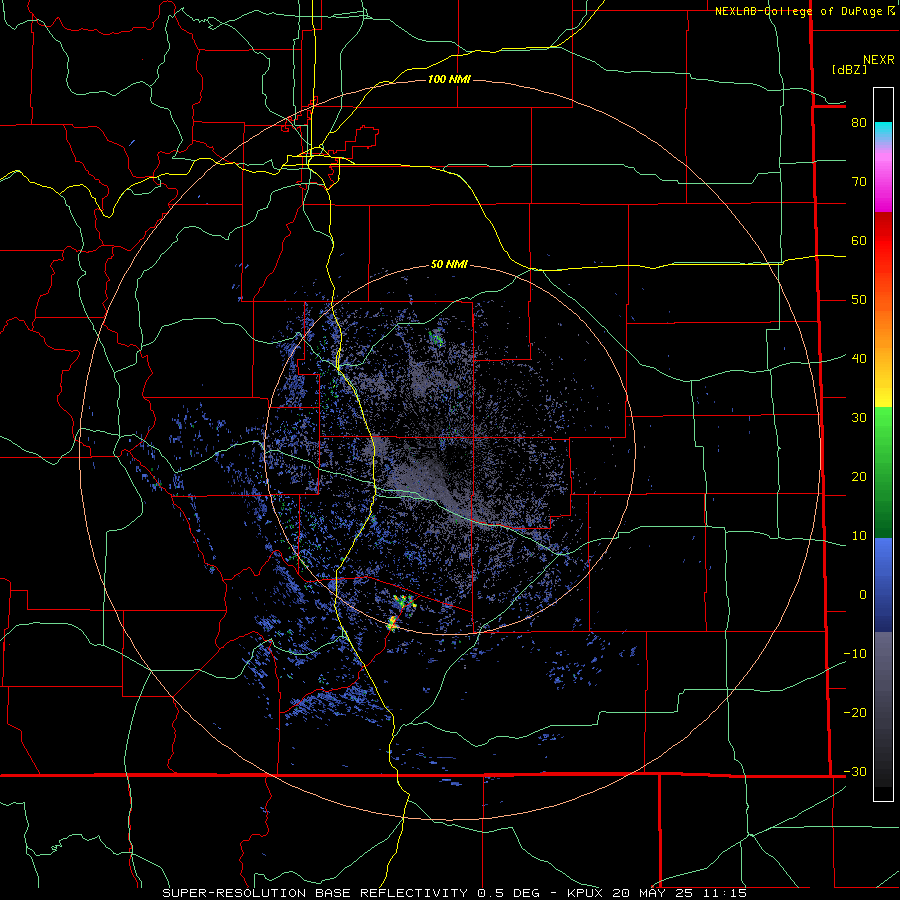Click the 80 value on the dBZ scale
Viewport: 900px width, 900px height.
tap(859, 123)
